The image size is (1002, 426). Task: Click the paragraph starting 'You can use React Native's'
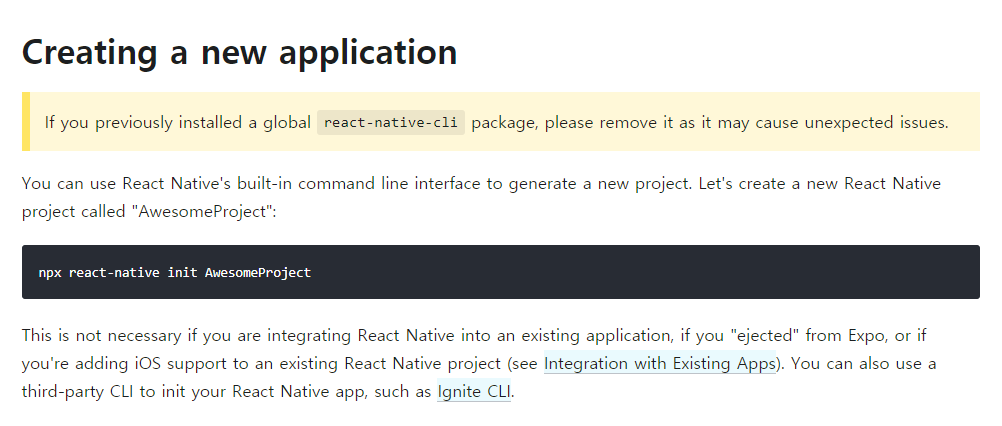(481, 197)
